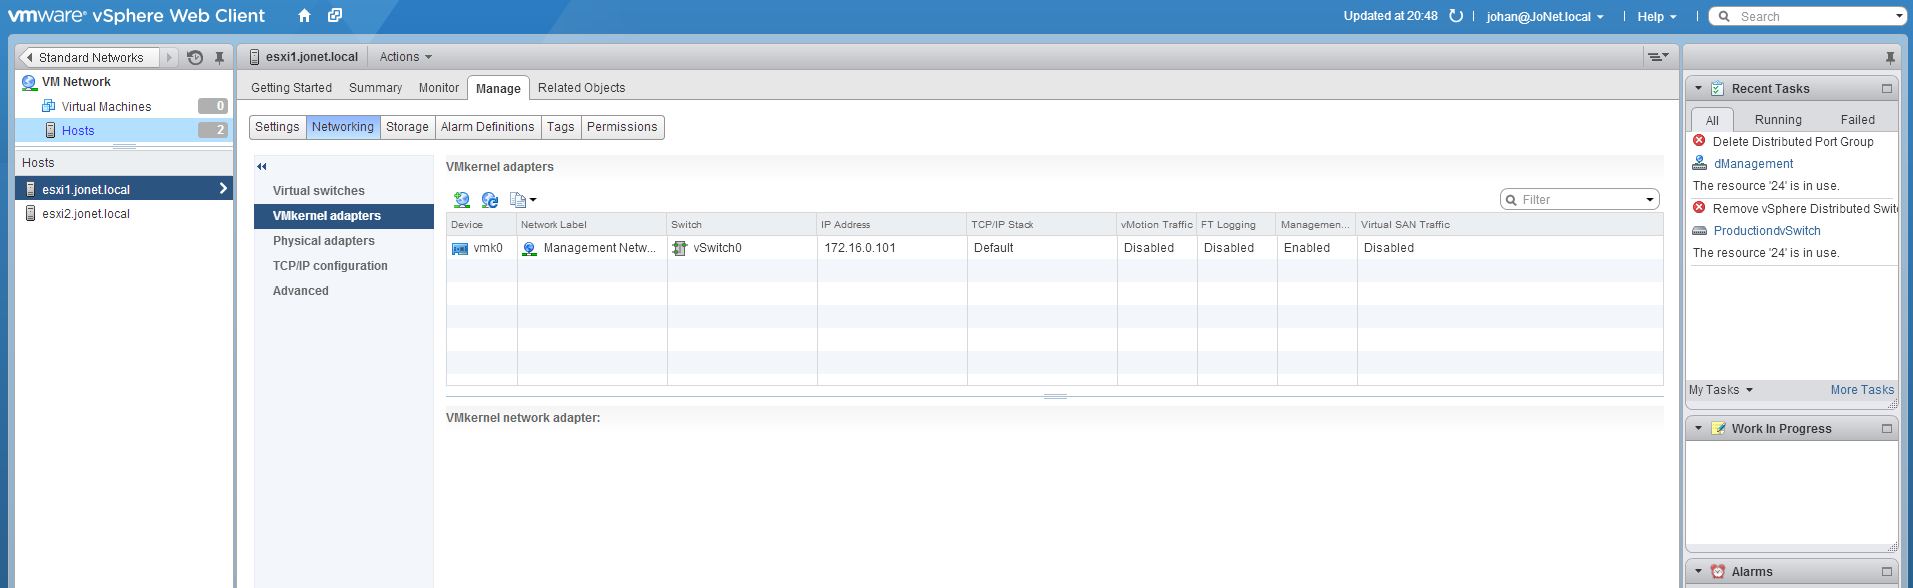The image size is (1913, 588).
Task: Open the ProductiondvSwitch link
Action: click(x=1767, y=231)
